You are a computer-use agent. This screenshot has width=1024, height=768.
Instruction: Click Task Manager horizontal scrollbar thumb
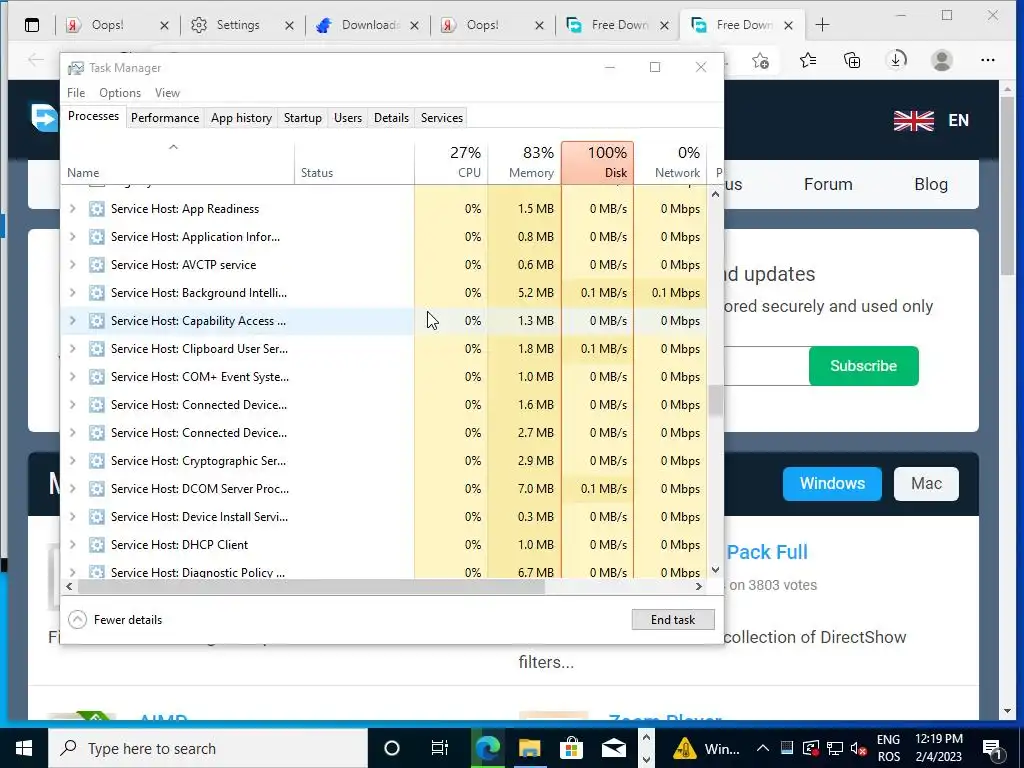tap(311, 586)
